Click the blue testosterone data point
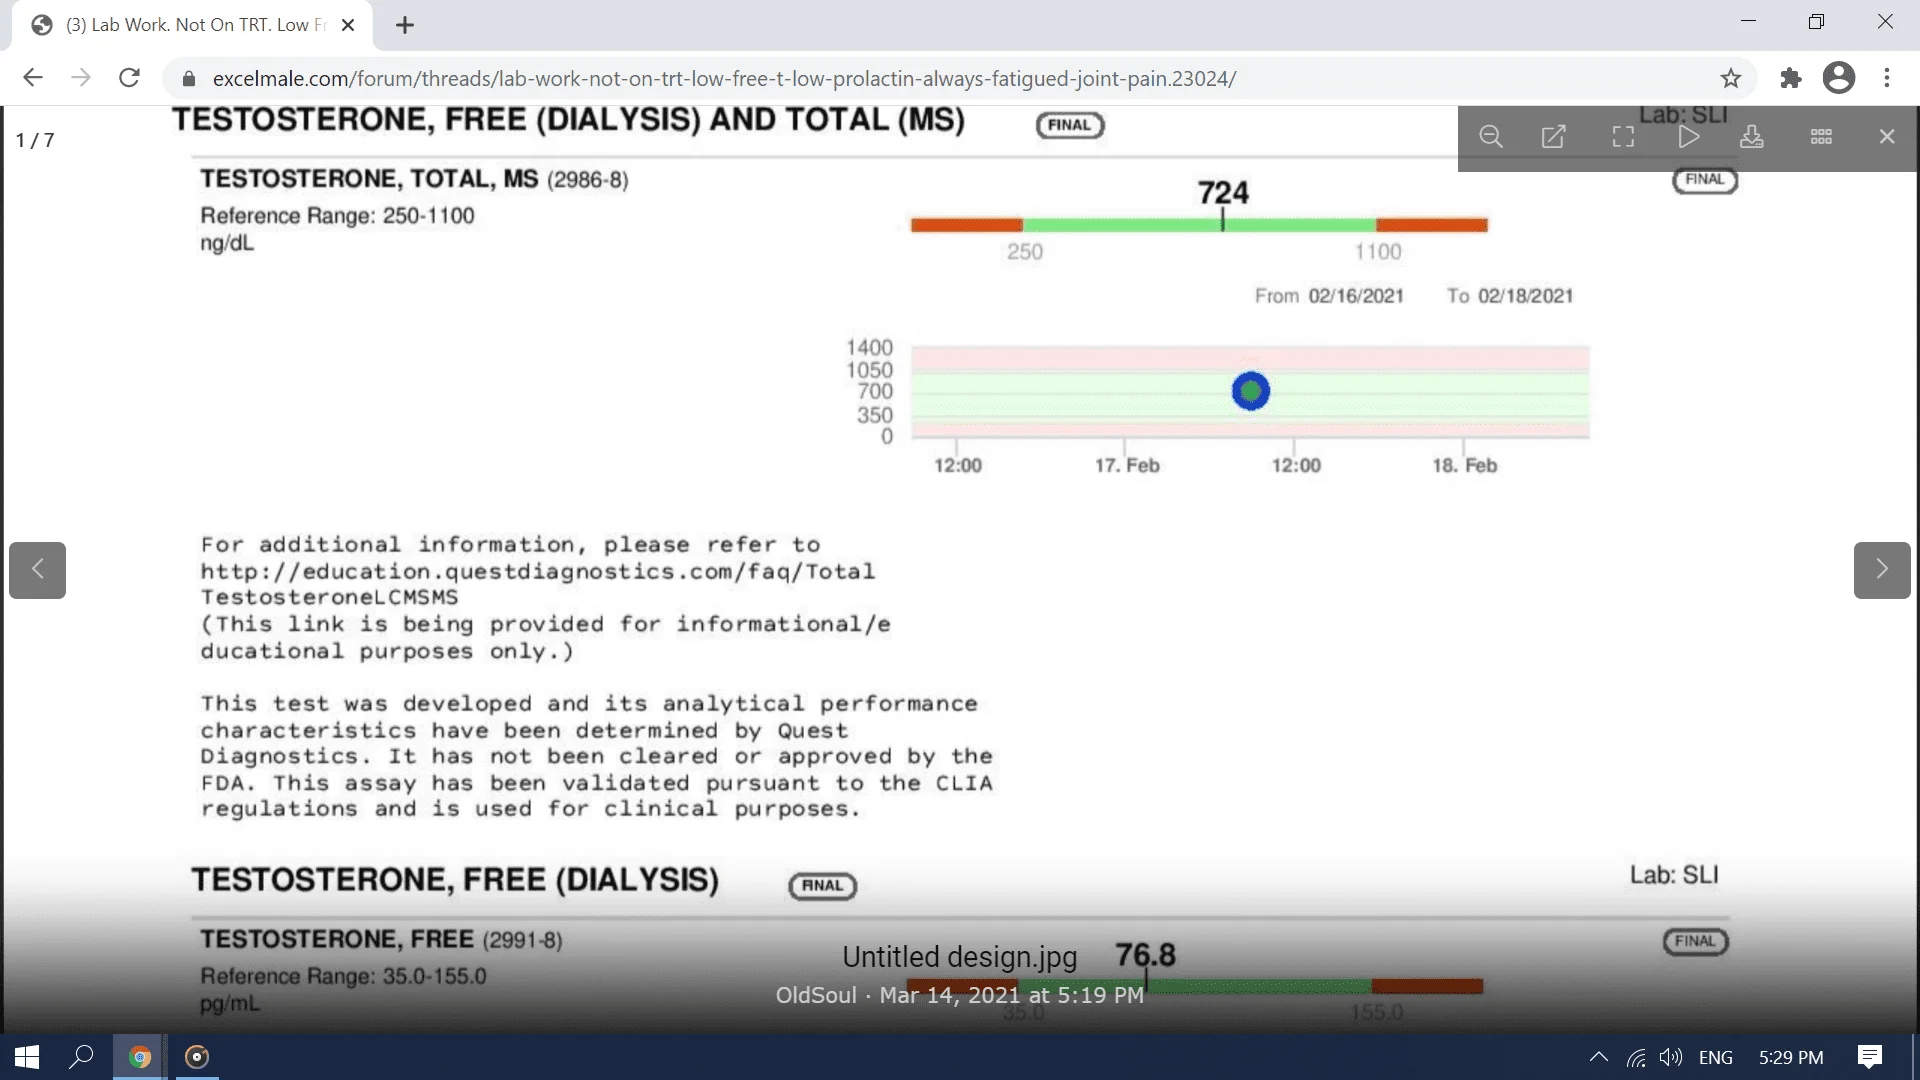The height and width of the screenshot is (1080, 1920). point(1251,391)
